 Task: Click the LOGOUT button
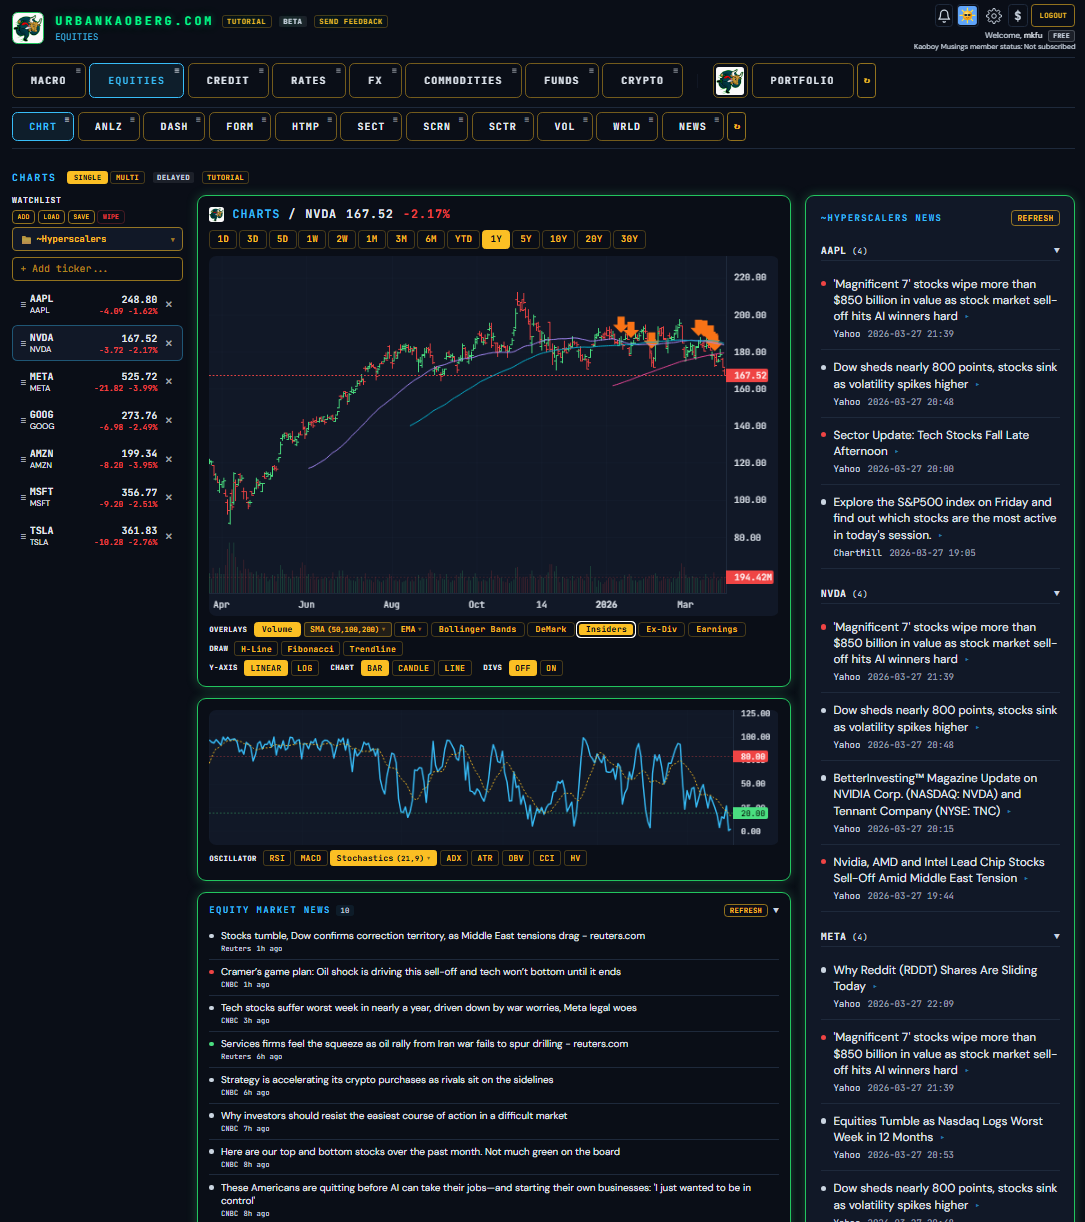tap(1053, 15)
